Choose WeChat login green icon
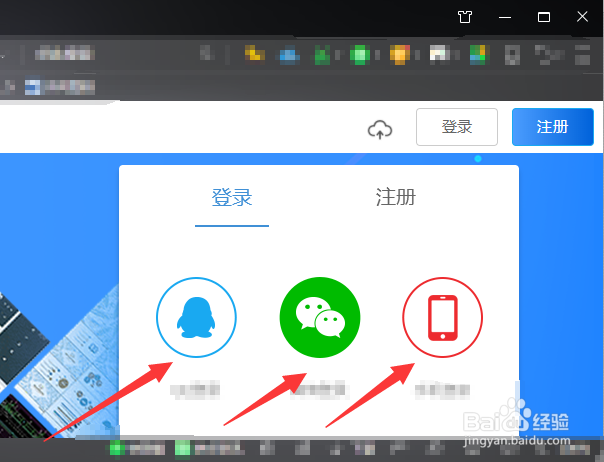Viewport: 604px width, 462px height. coord(320,317)
